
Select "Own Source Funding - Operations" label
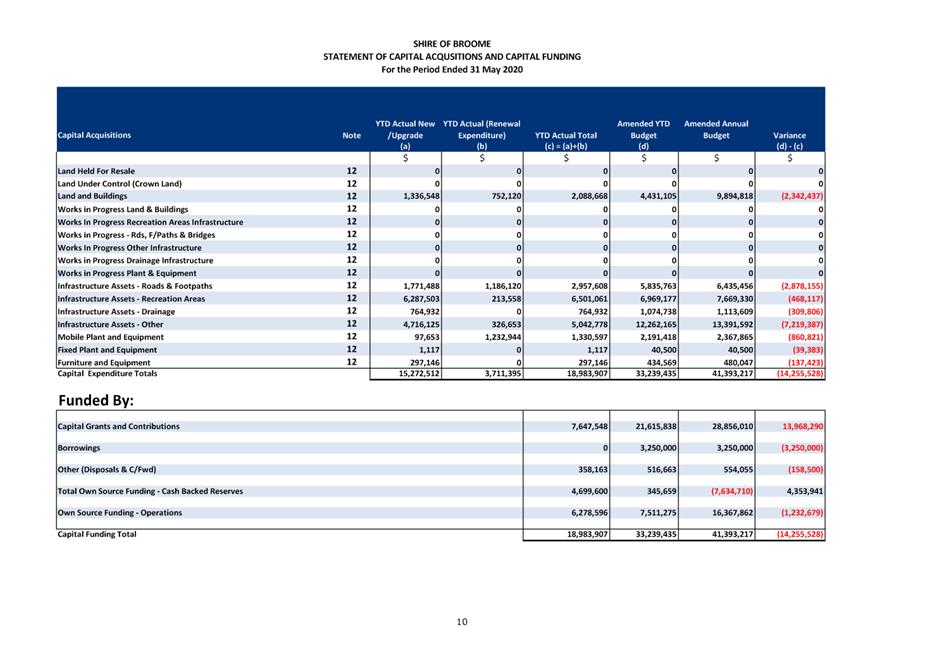click(x=120, y=513)
